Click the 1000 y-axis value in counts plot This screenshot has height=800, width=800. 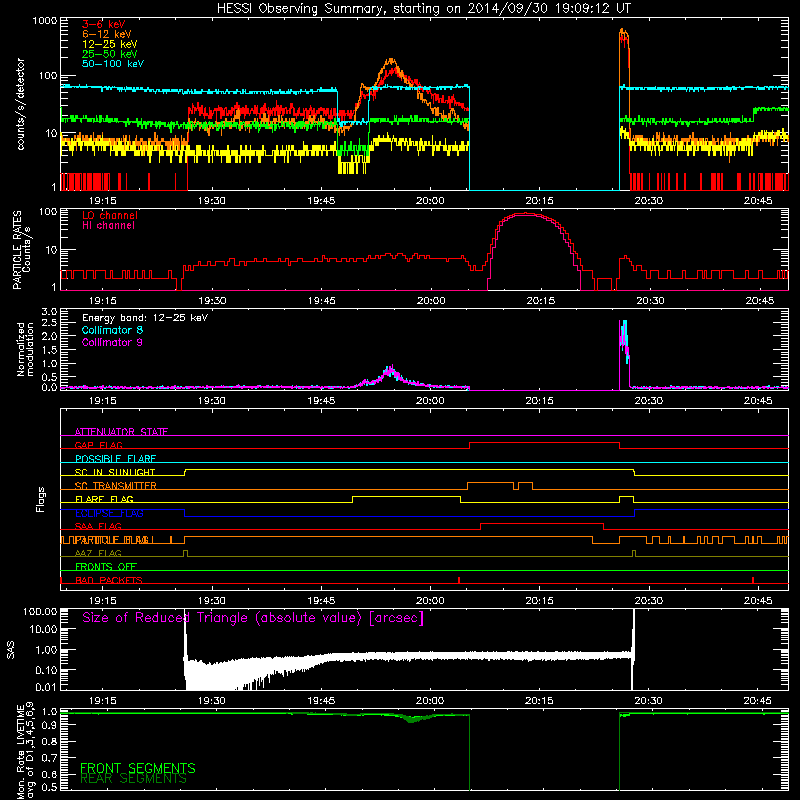point(44,21)
